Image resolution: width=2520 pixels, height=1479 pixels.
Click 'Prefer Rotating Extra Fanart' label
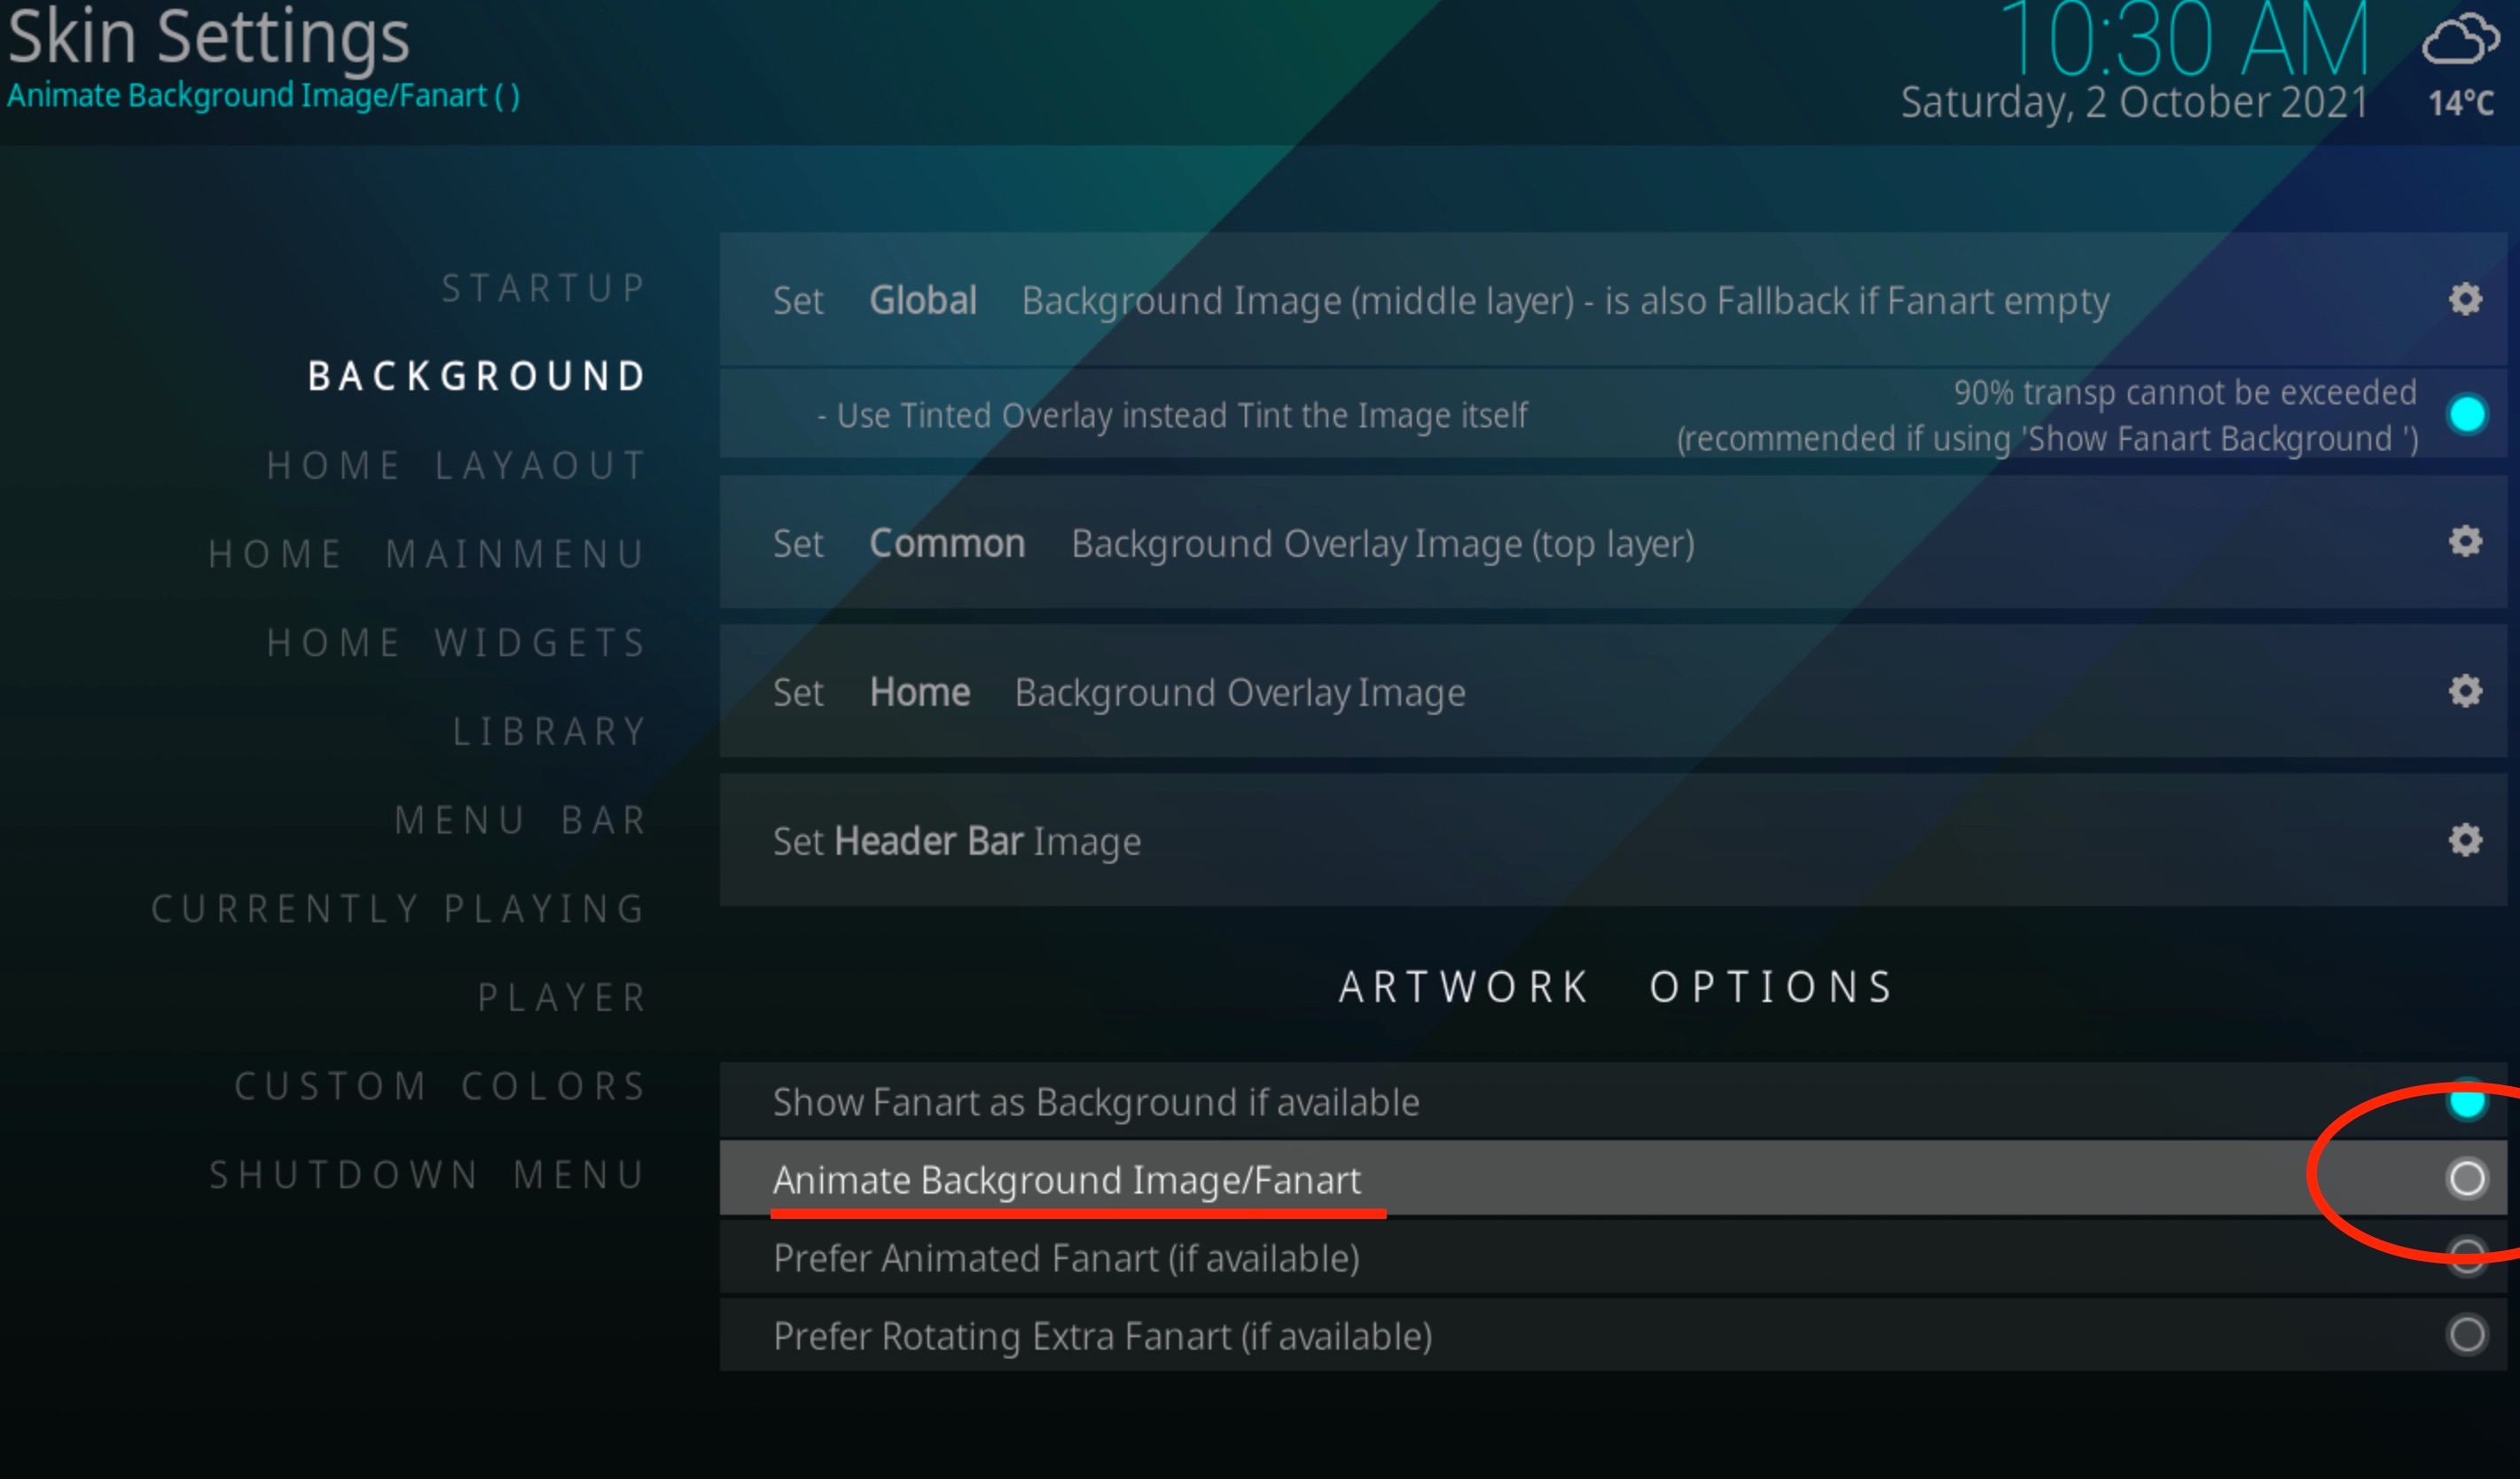(x=1102, y=1336)
